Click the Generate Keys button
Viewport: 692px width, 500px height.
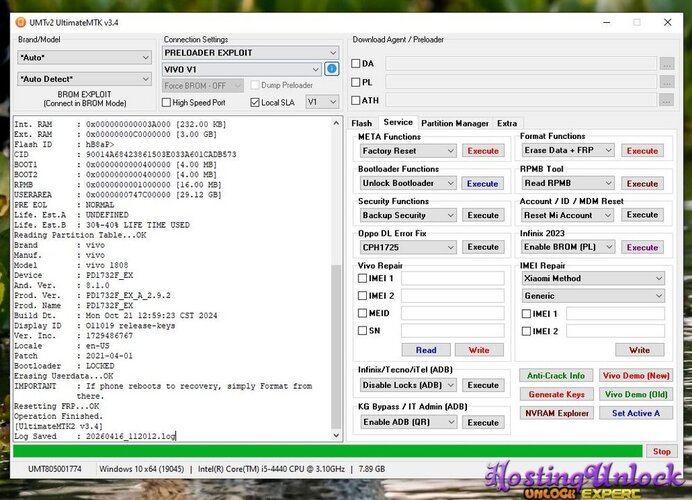(556, 395)
